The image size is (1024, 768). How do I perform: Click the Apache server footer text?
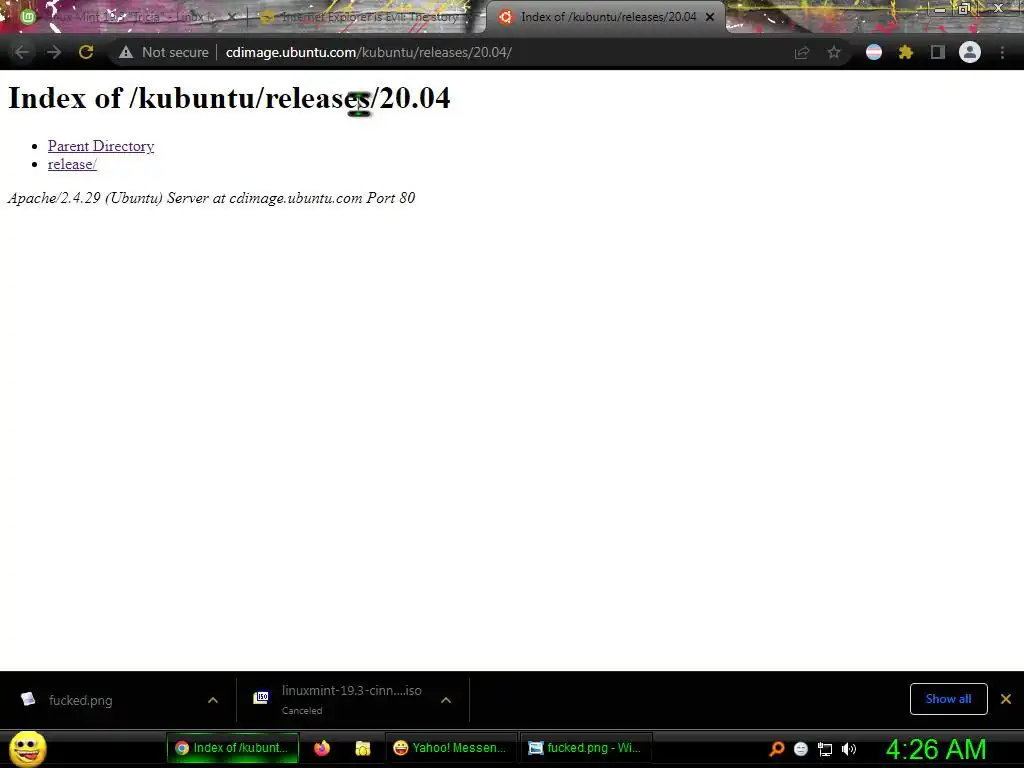coord(212,198)
